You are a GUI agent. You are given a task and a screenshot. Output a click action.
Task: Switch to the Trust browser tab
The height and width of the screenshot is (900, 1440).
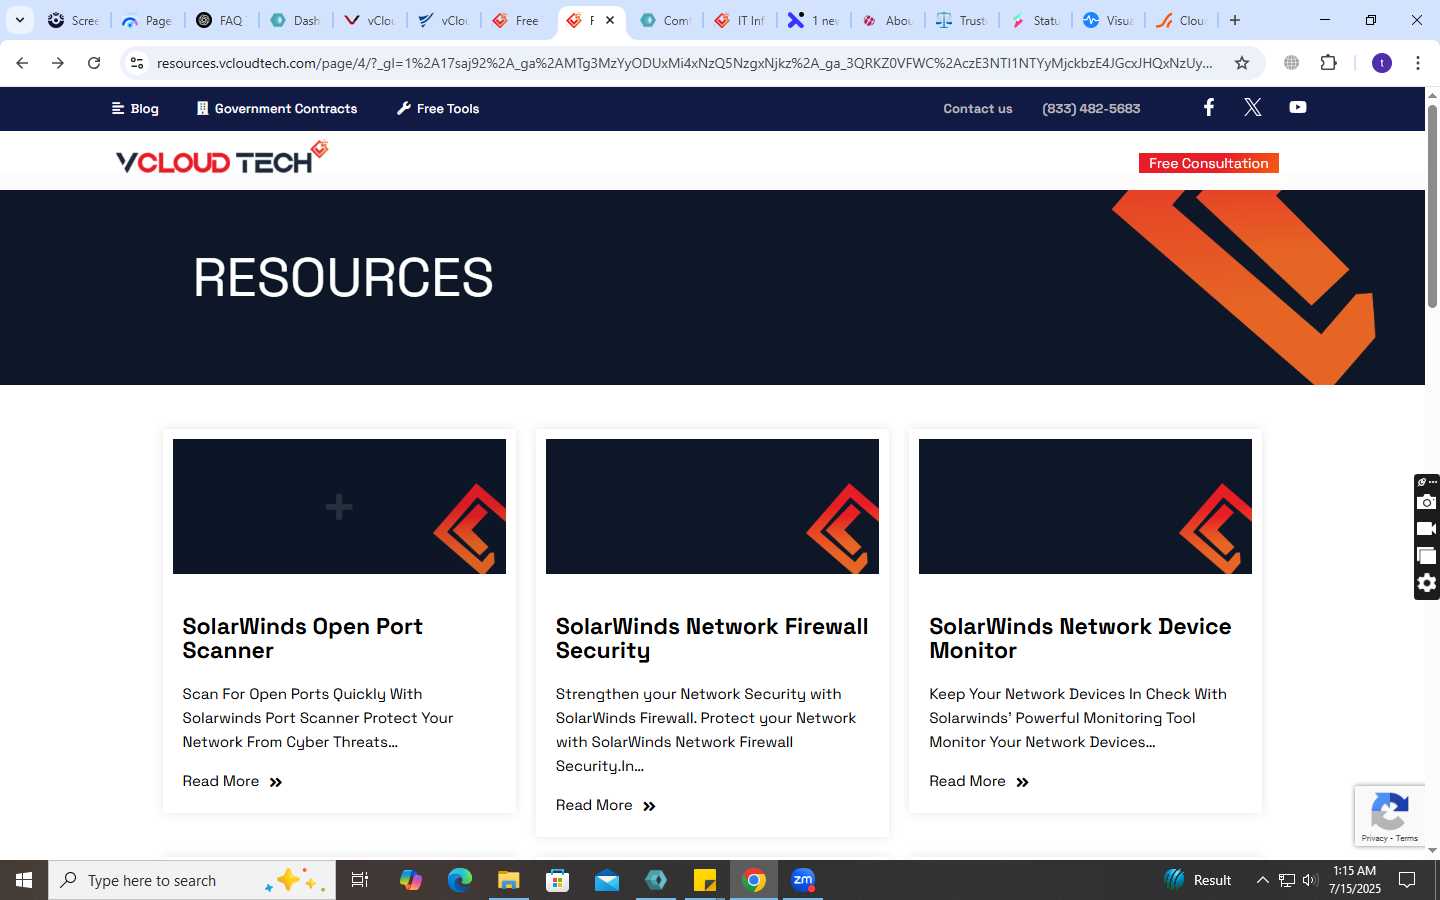point(961,20)
